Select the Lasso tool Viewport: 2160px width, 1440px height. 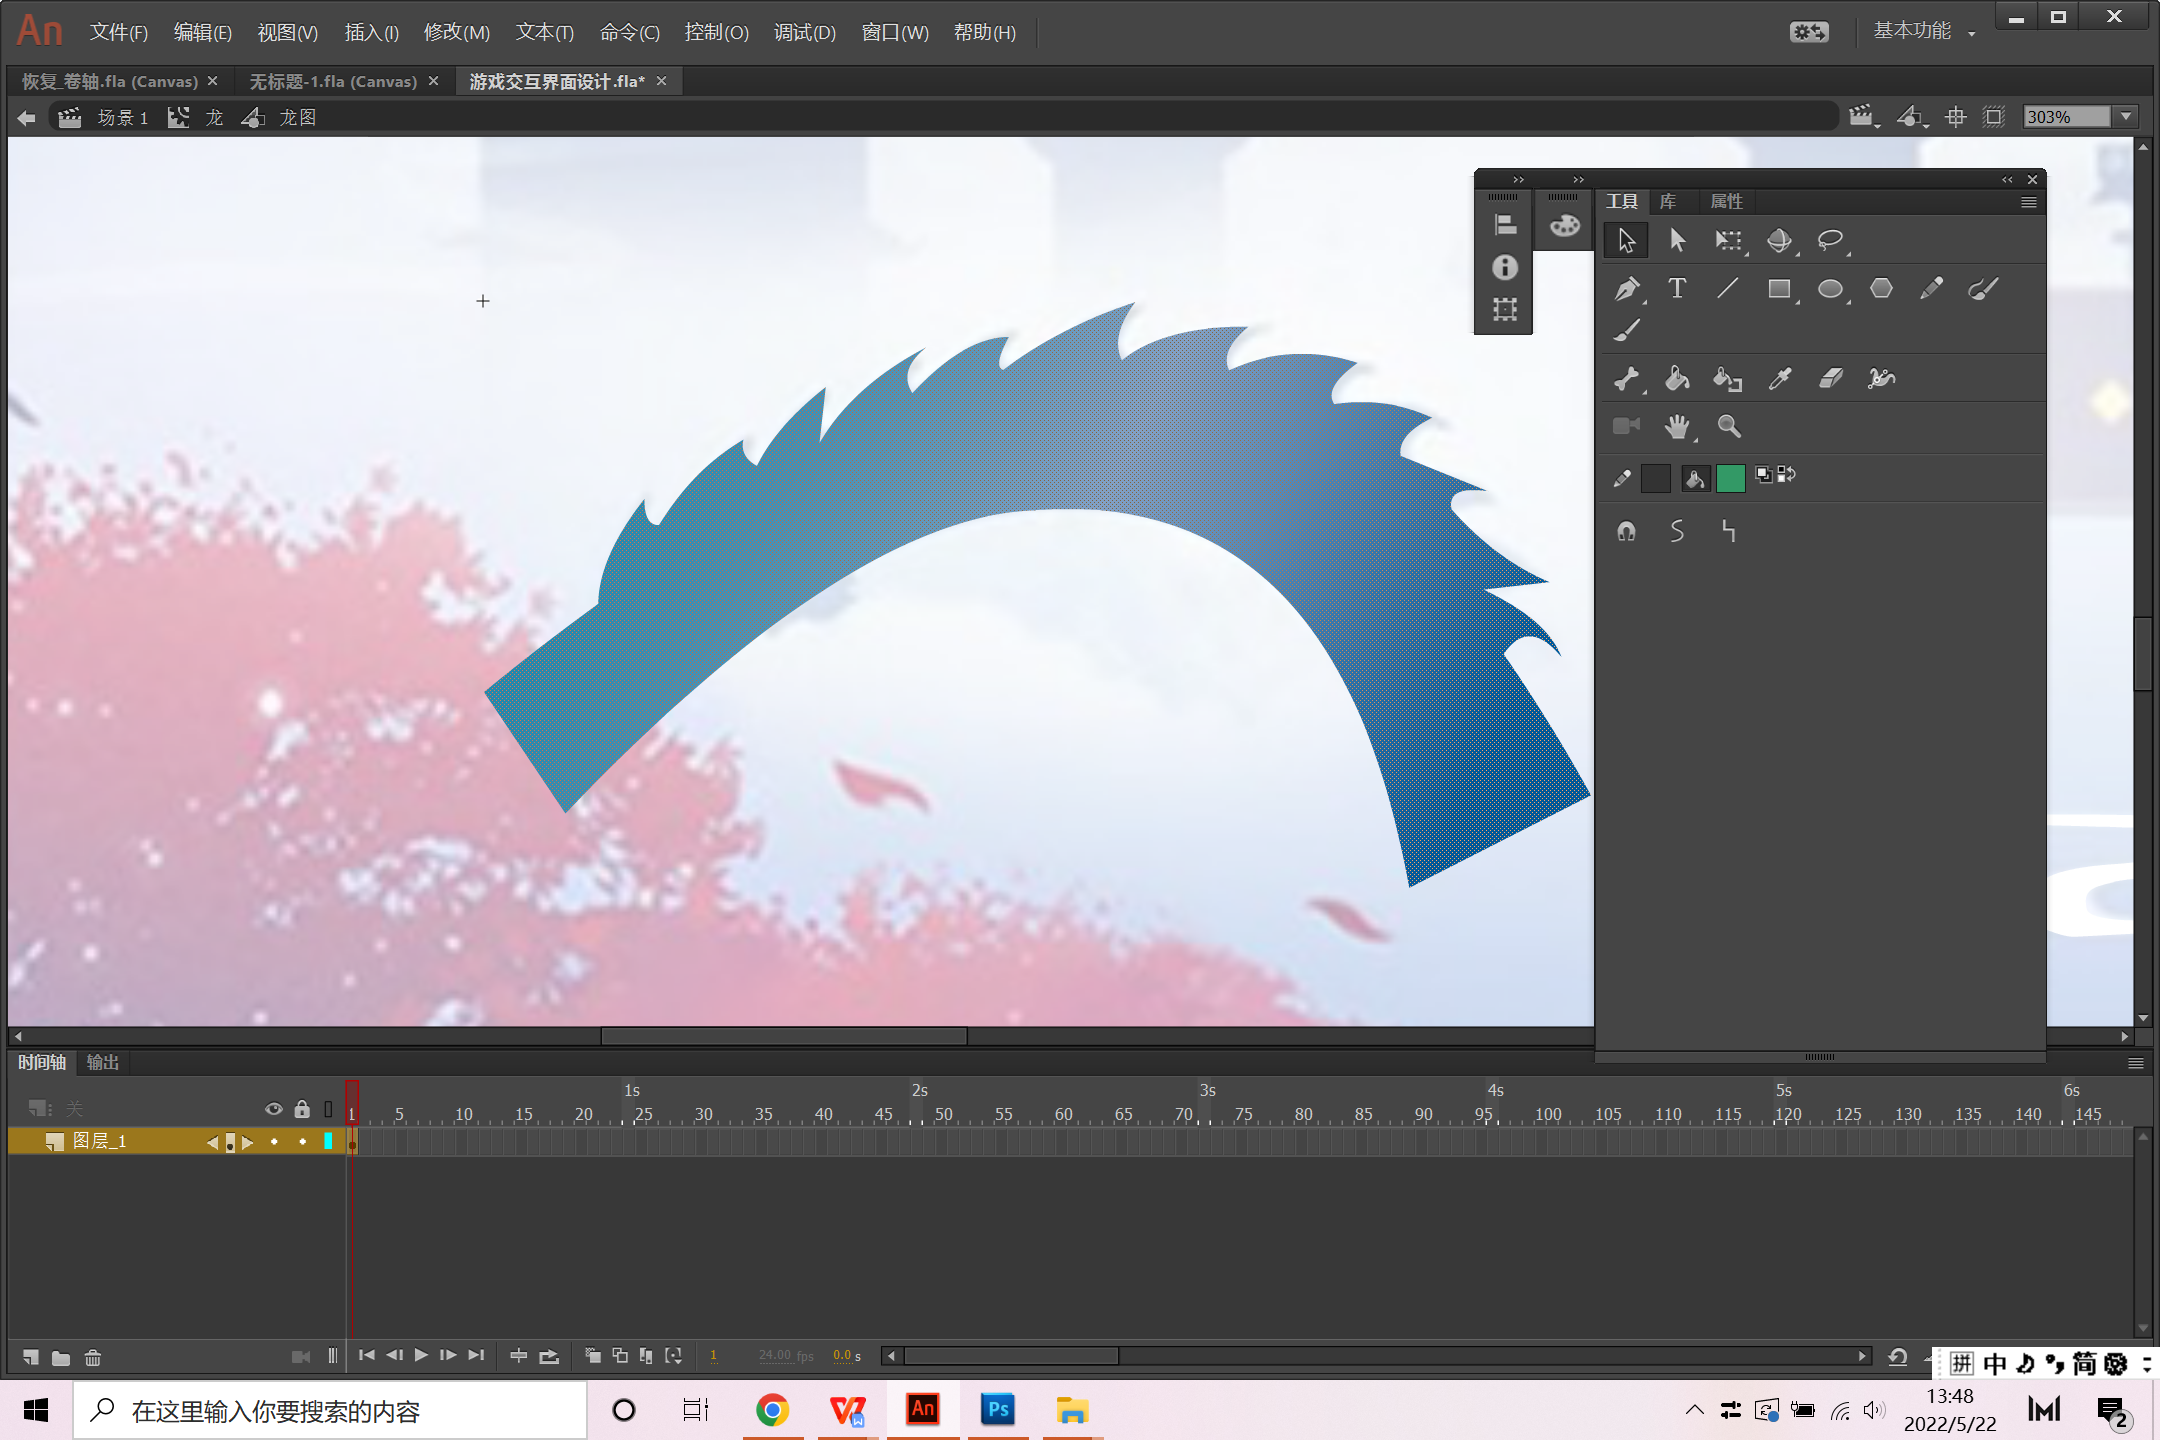(1830, 240)
